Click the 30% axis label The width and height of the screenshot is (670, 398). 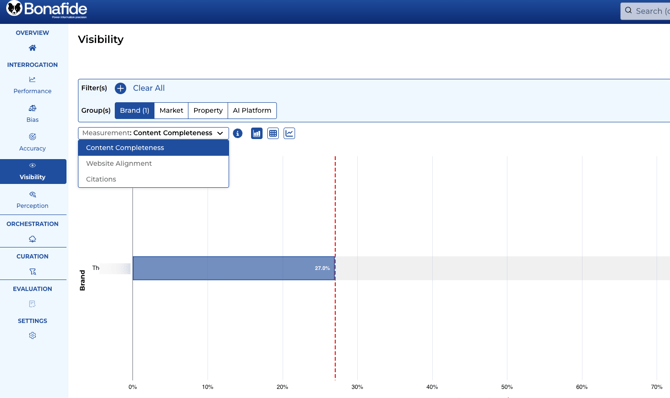tap(357, 387)
